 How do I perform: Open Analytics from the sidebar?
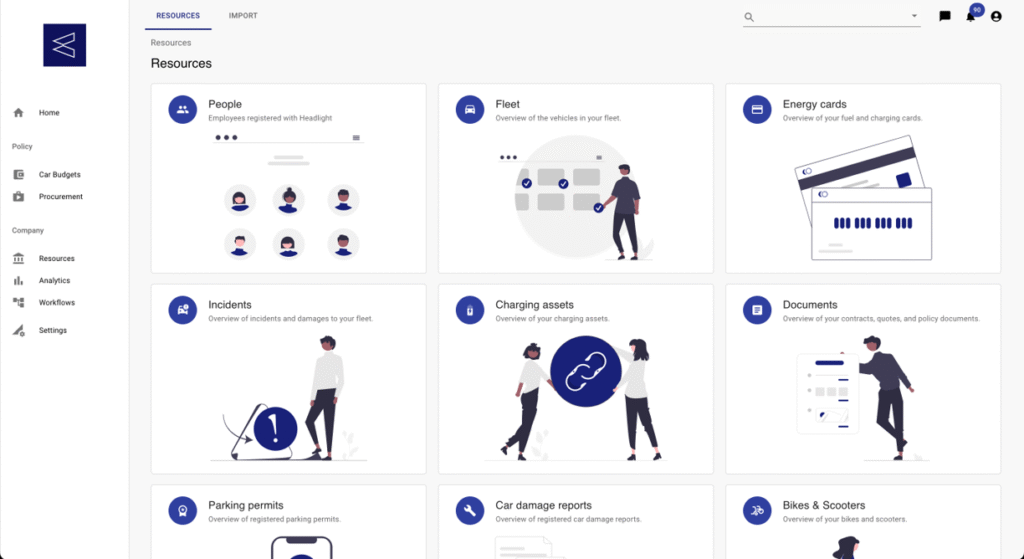pyautogui.click(x=54, y=281)
